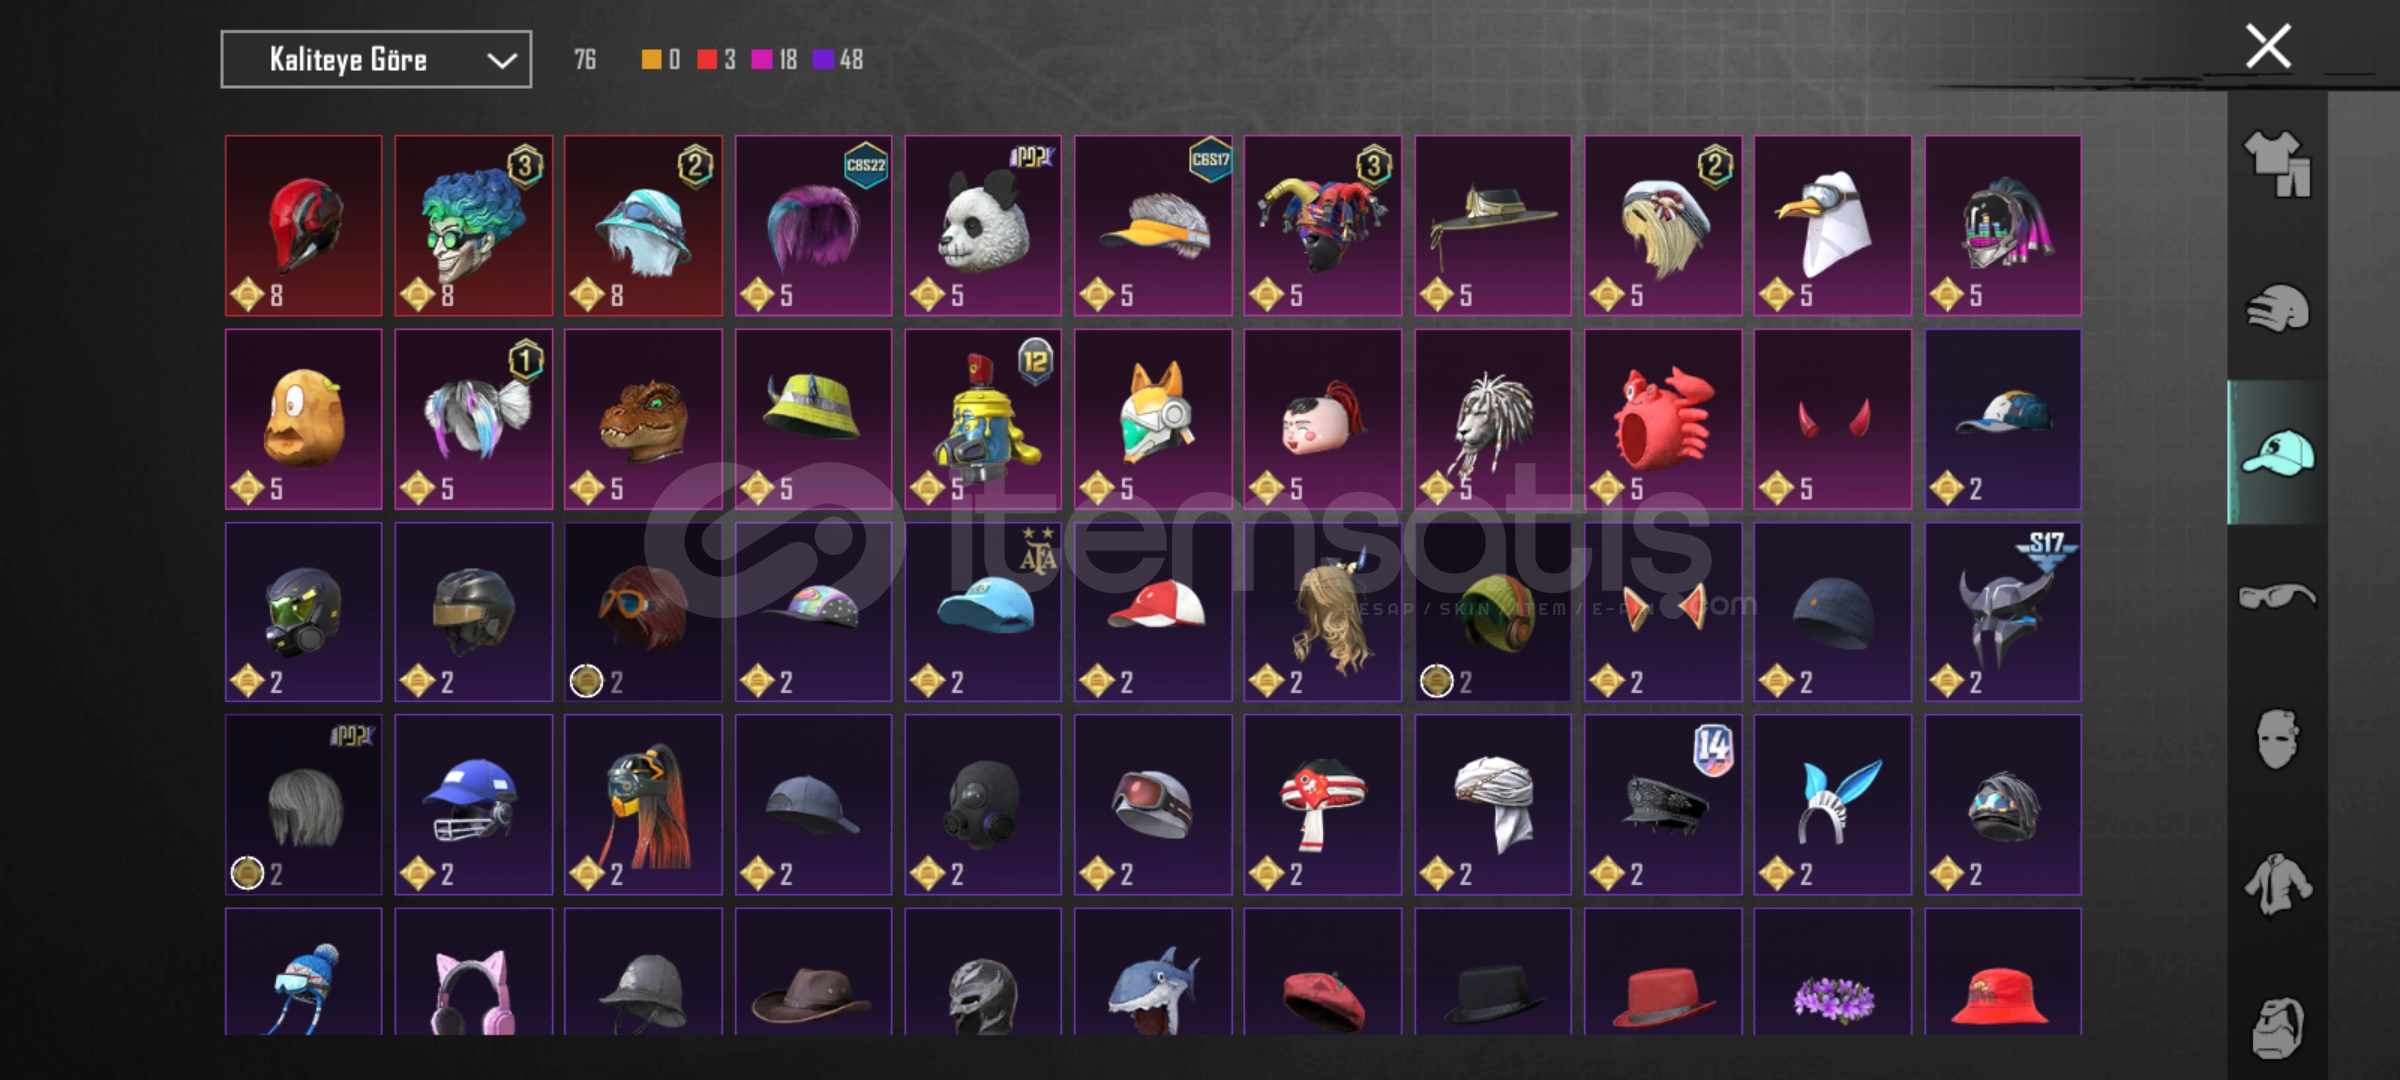Pick the S17 horned helmet item
This screenshot has width=2400, height=1080.
pyautogui.click(x=2003, y=612)
